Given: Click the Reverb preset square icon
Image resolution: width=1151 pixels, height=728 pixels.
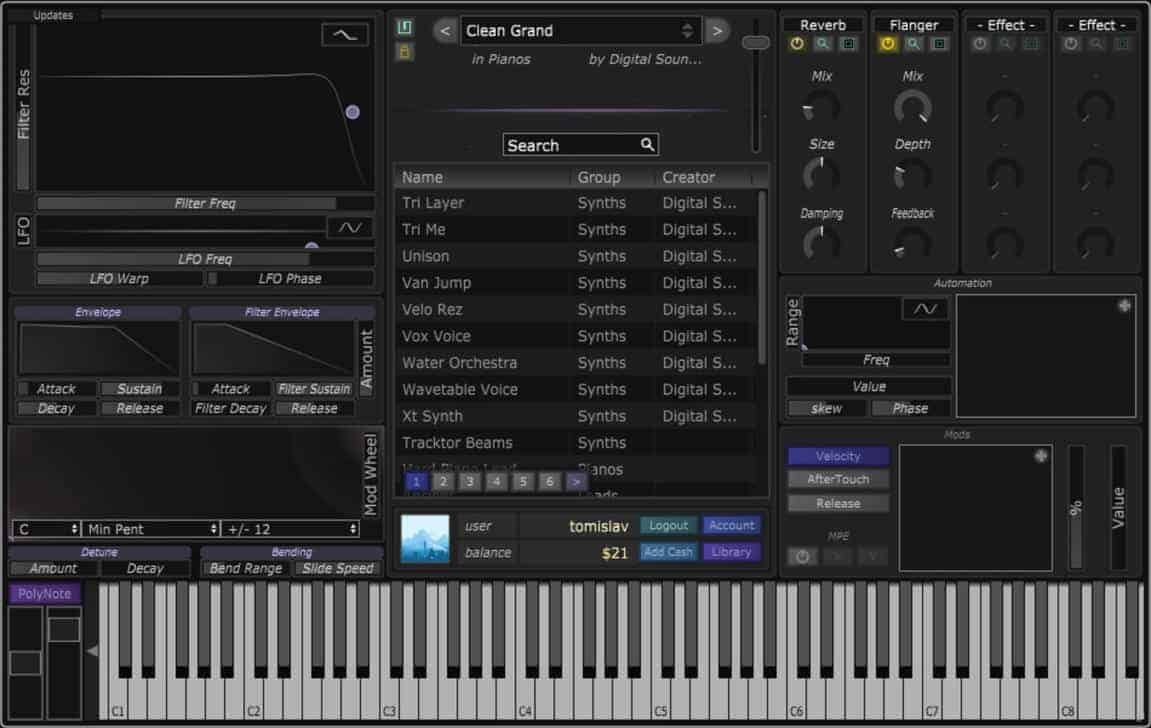Looking at the screenshot, I should pos(849,44).
